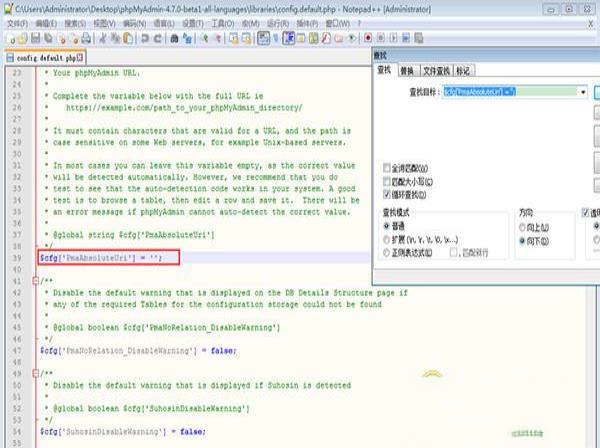Toggle the 匹配大小写 (match case) checkbox
This screenshot has height=448, width=600.
pos(388,183)
